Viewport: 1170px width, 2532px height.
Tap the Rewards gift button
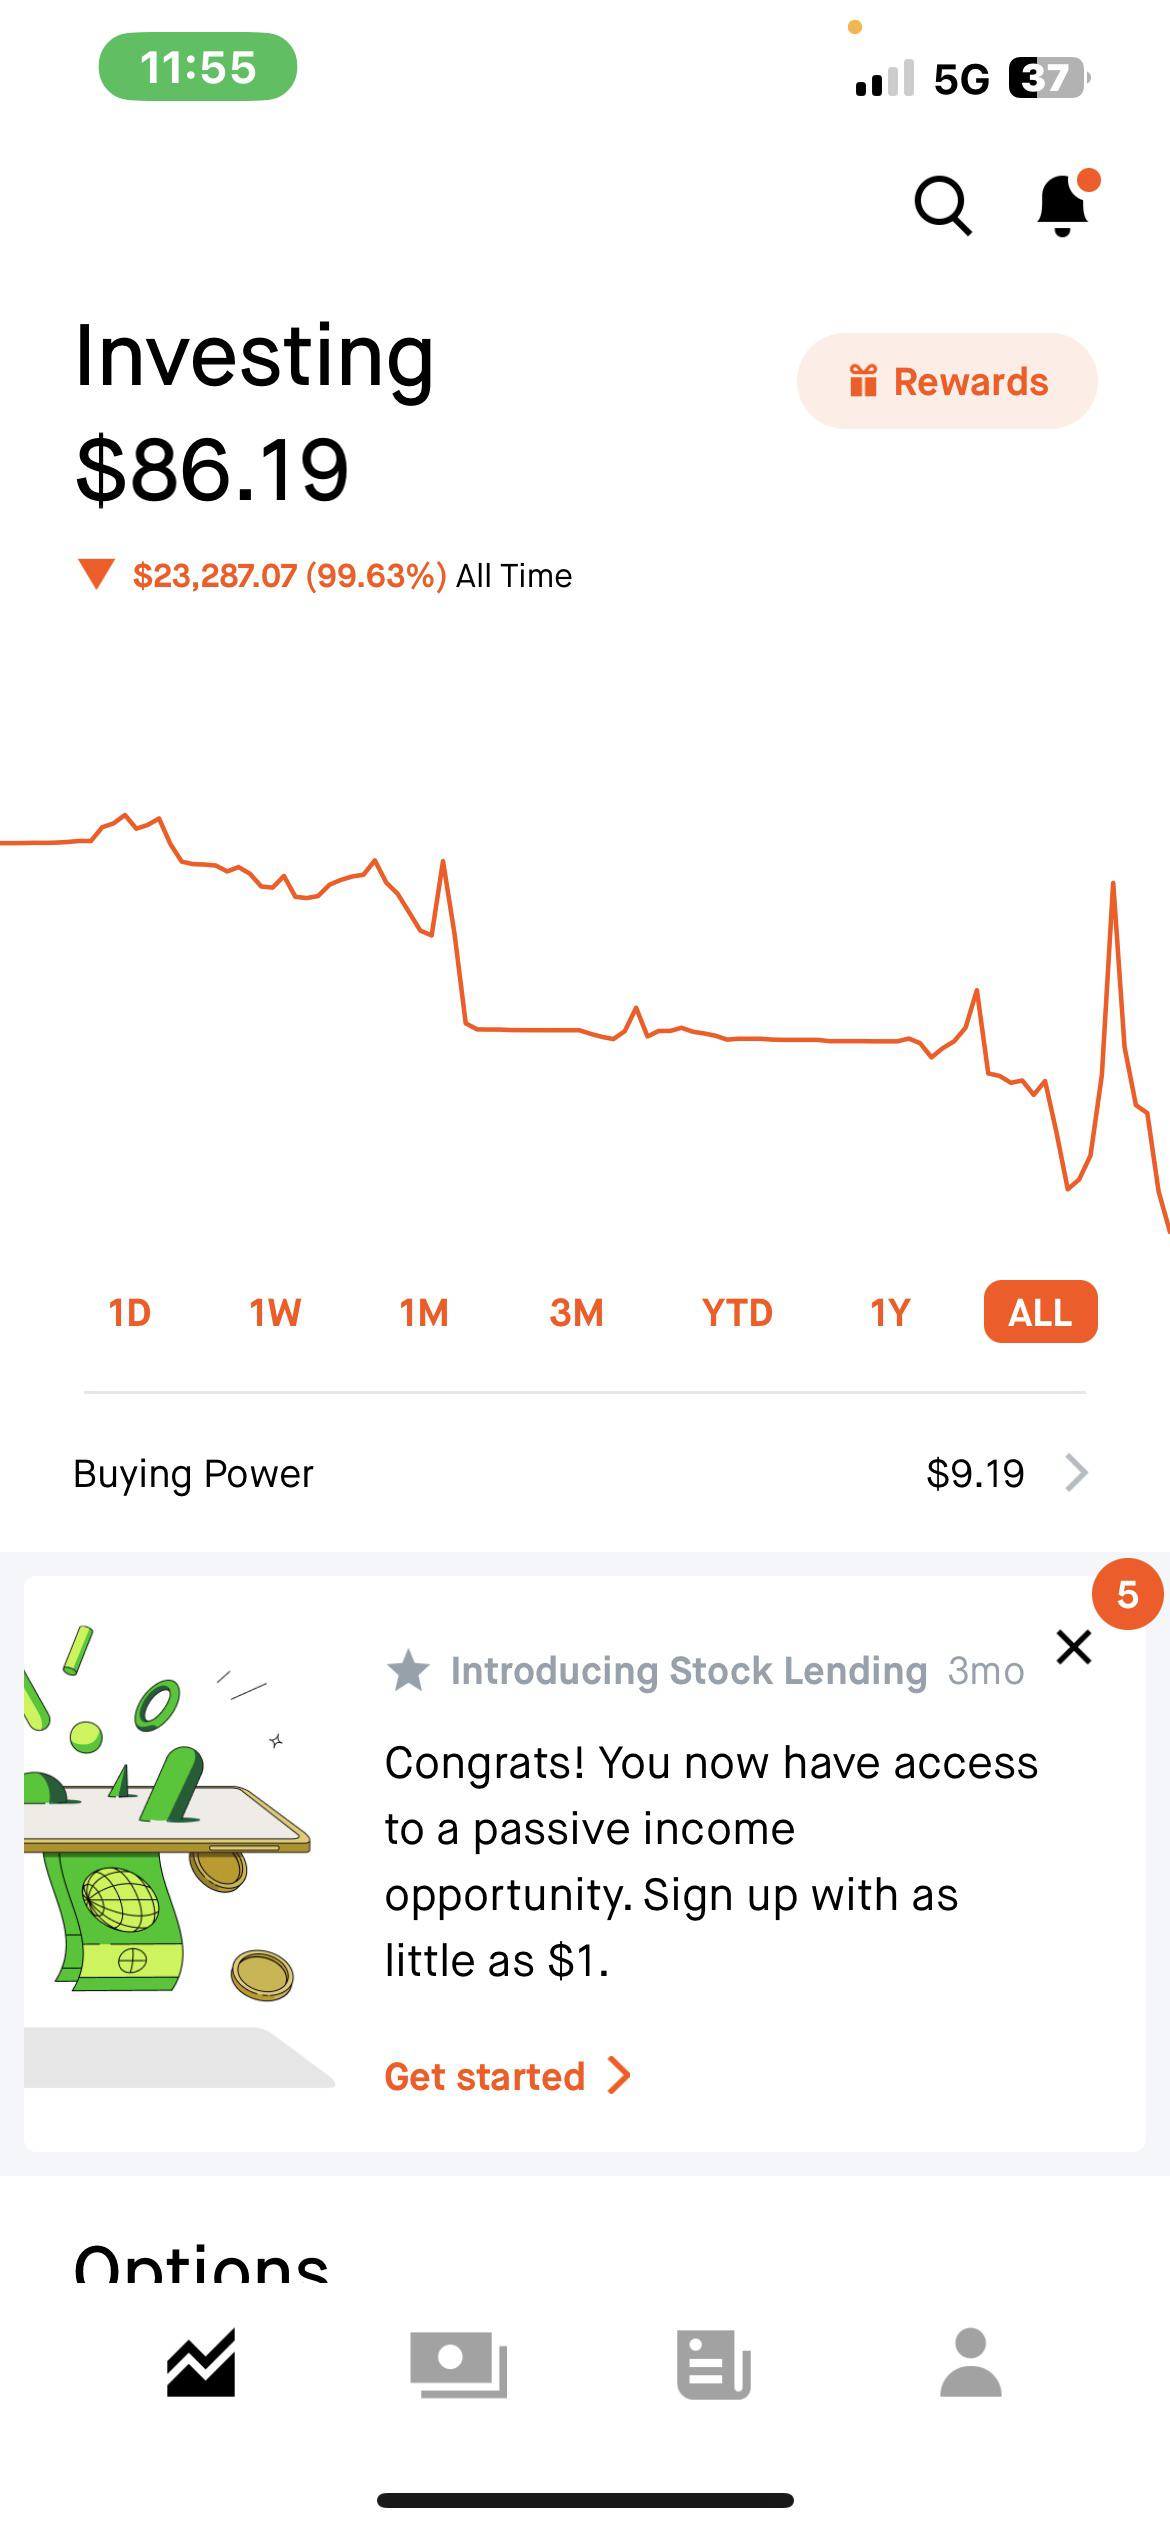tap(946, 381)
